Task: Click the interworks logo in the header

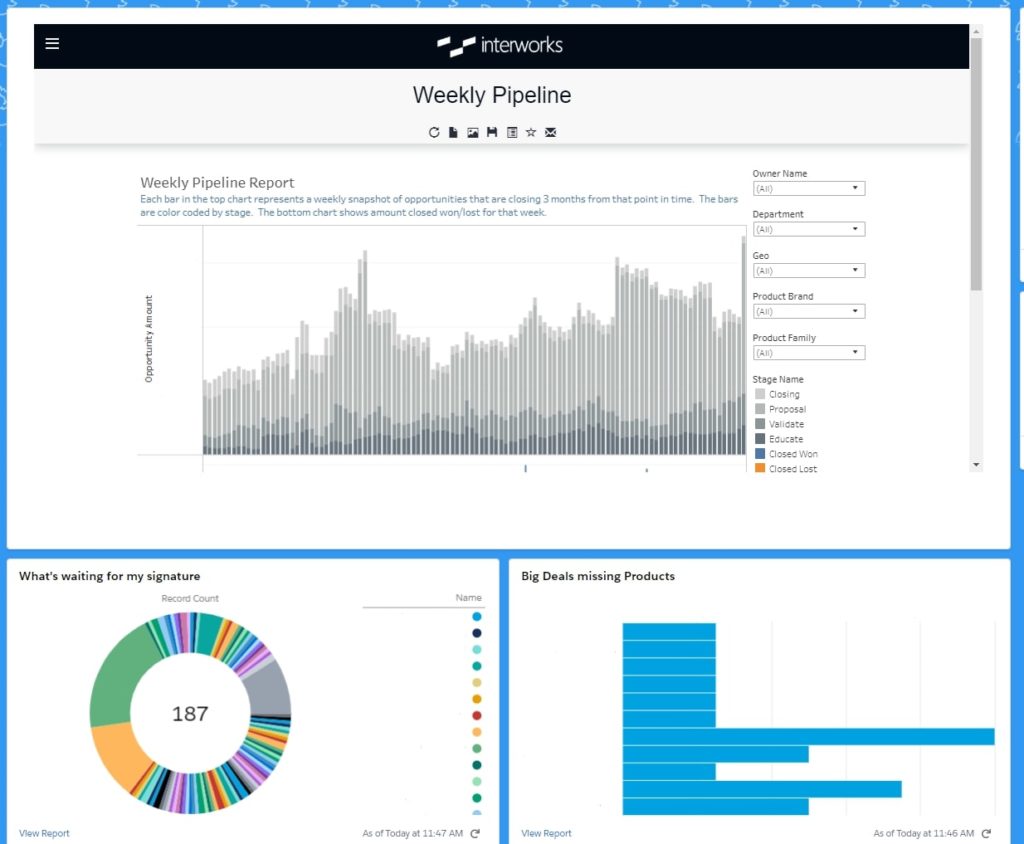Action: [498, 45]
